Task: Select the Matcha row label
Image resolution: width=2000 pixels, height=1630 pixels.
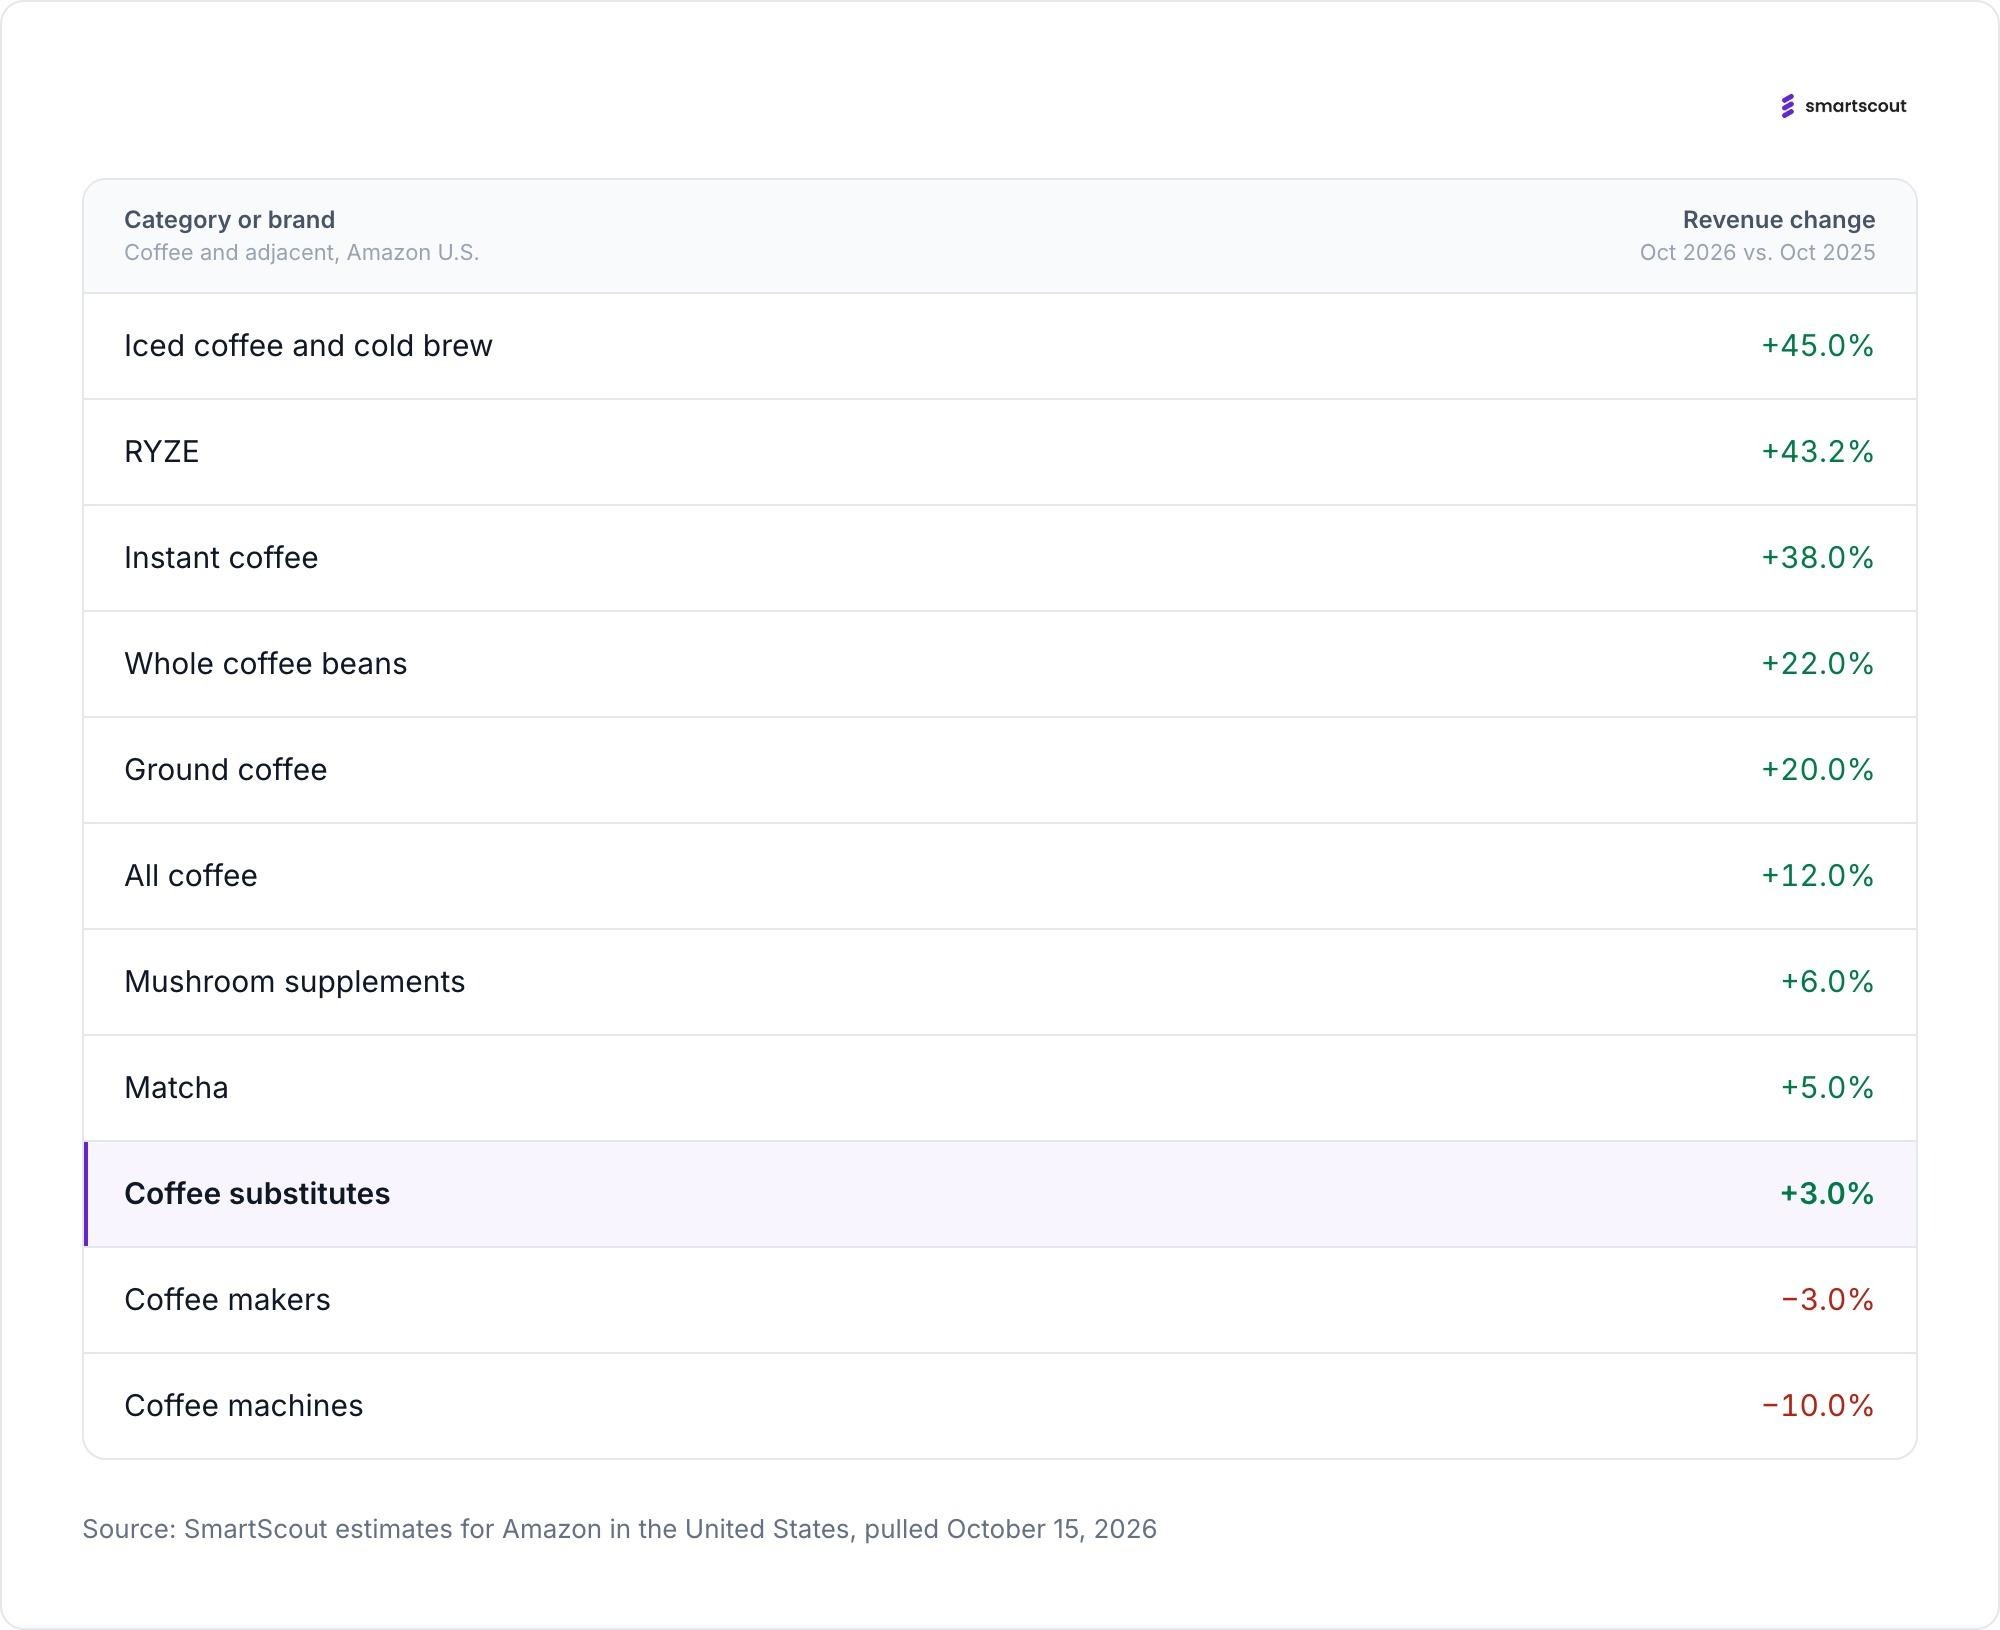Action: click(176, 1088)
